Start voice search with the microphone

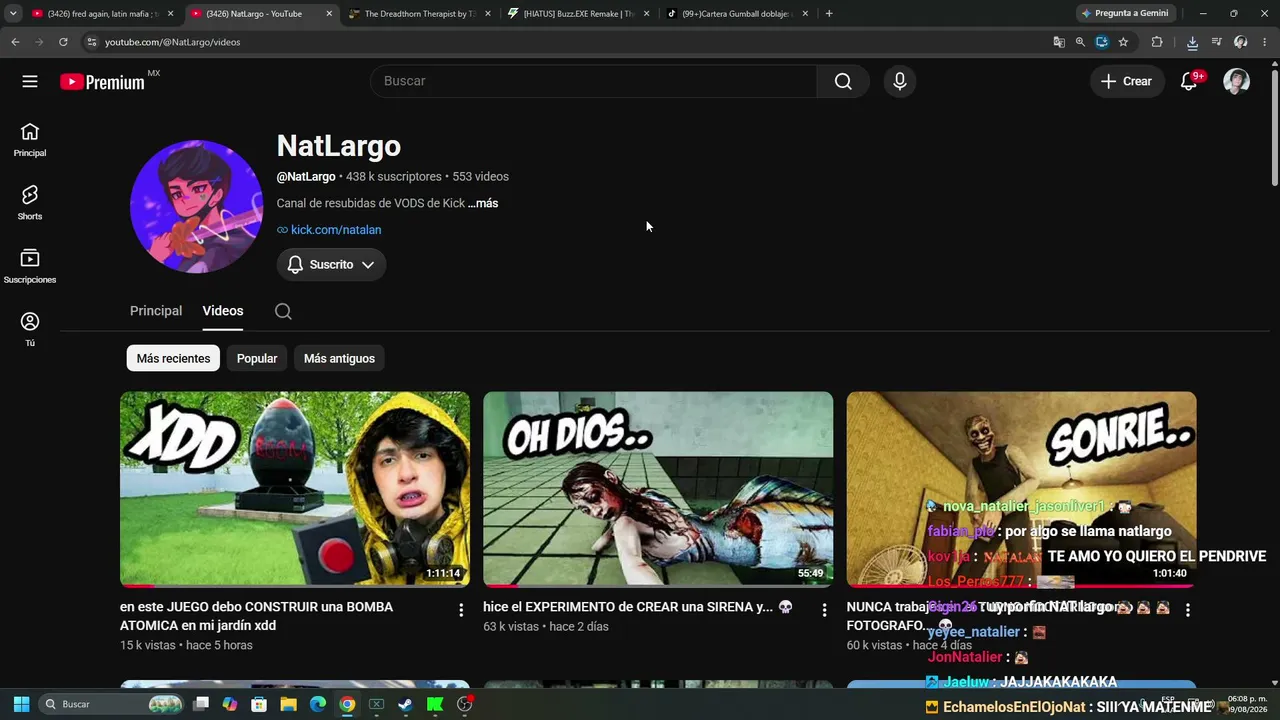click(900, 81)
